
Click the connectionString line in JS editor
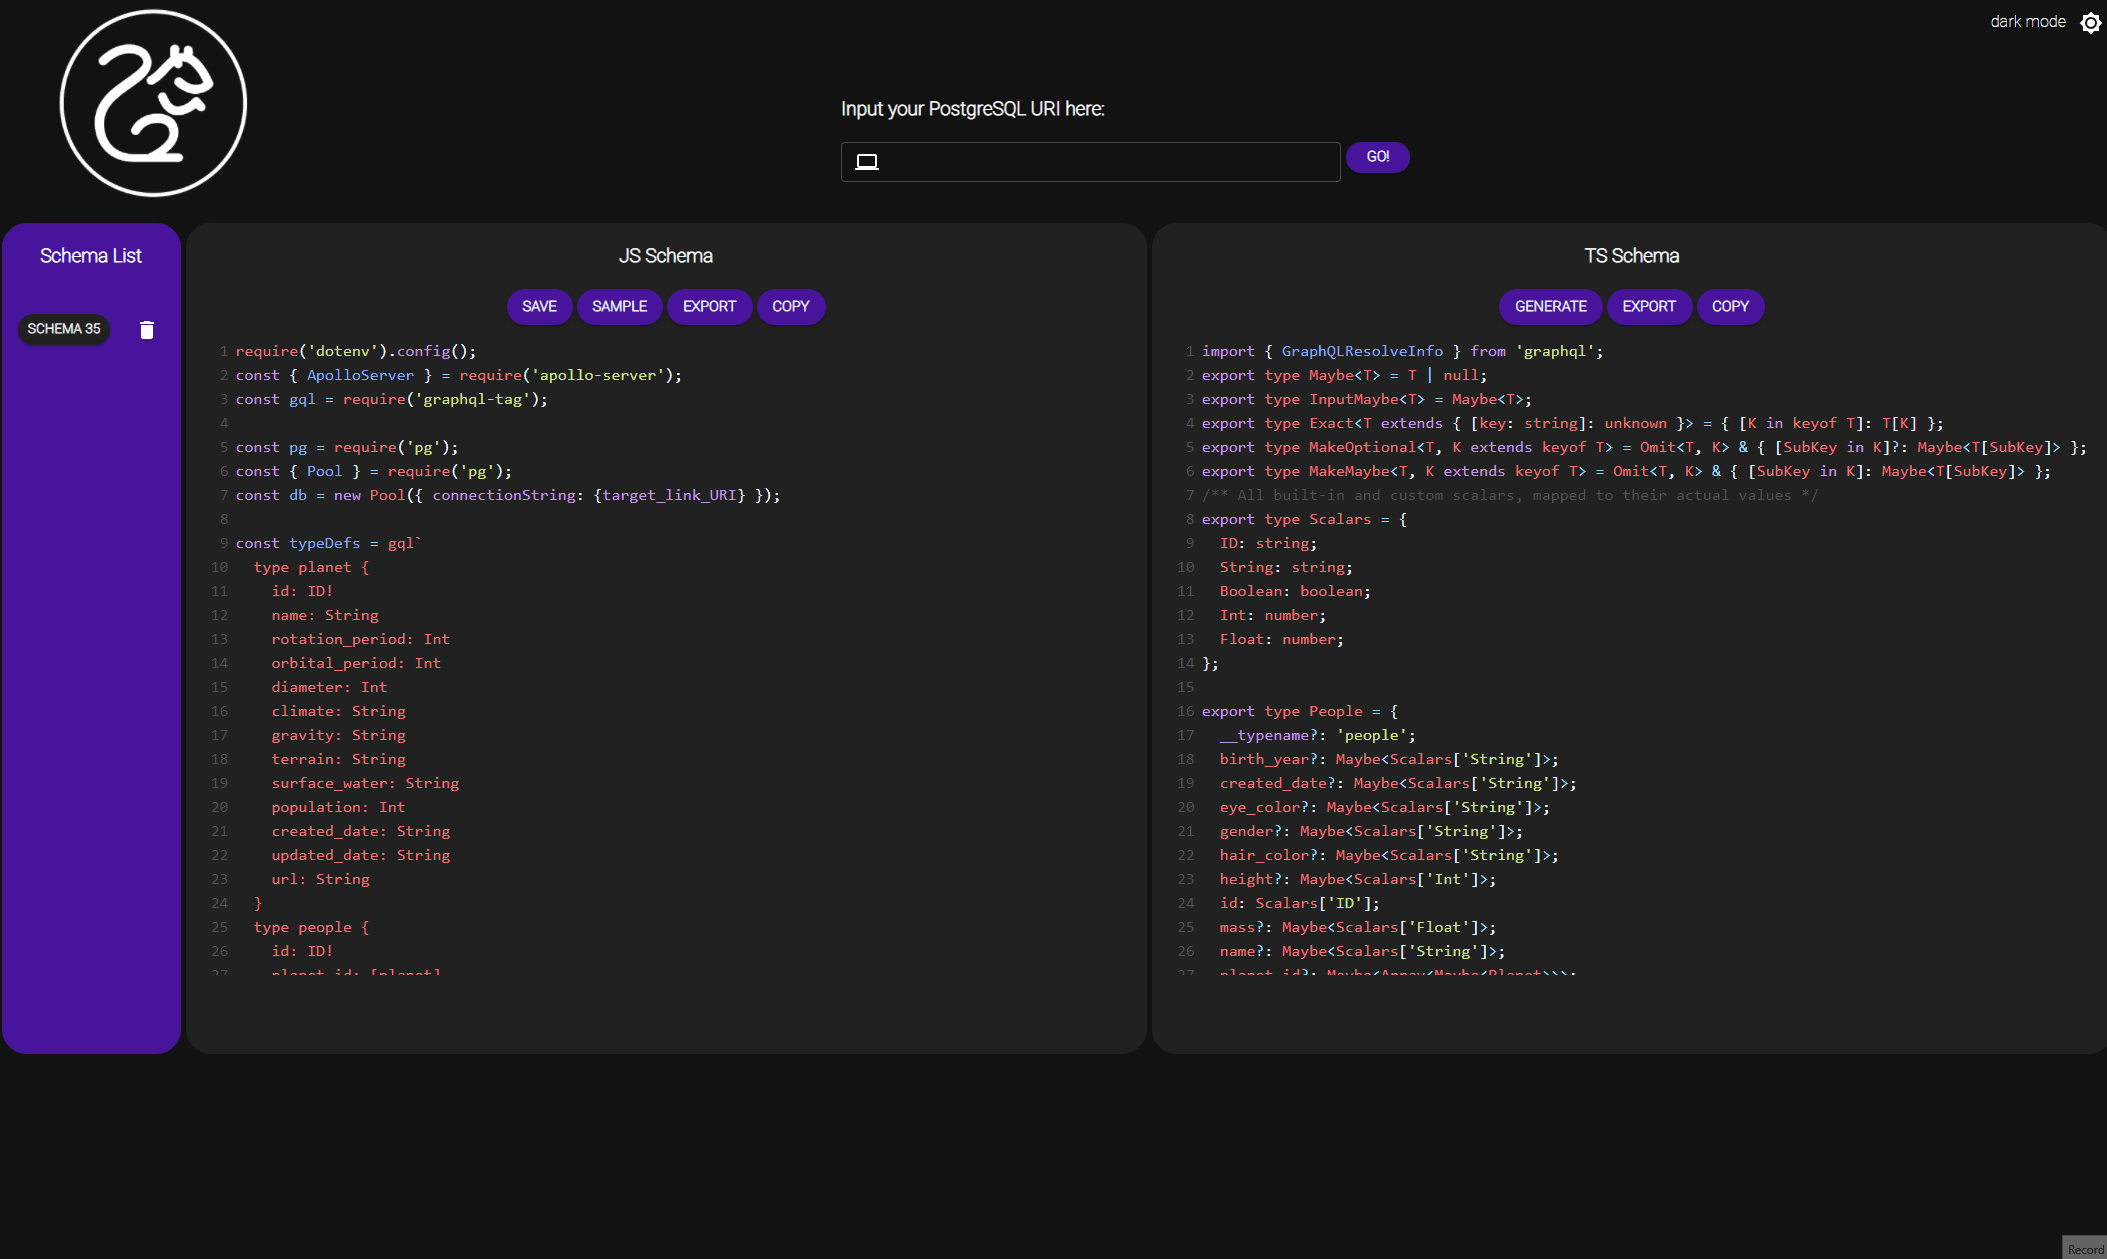point(507,495)
